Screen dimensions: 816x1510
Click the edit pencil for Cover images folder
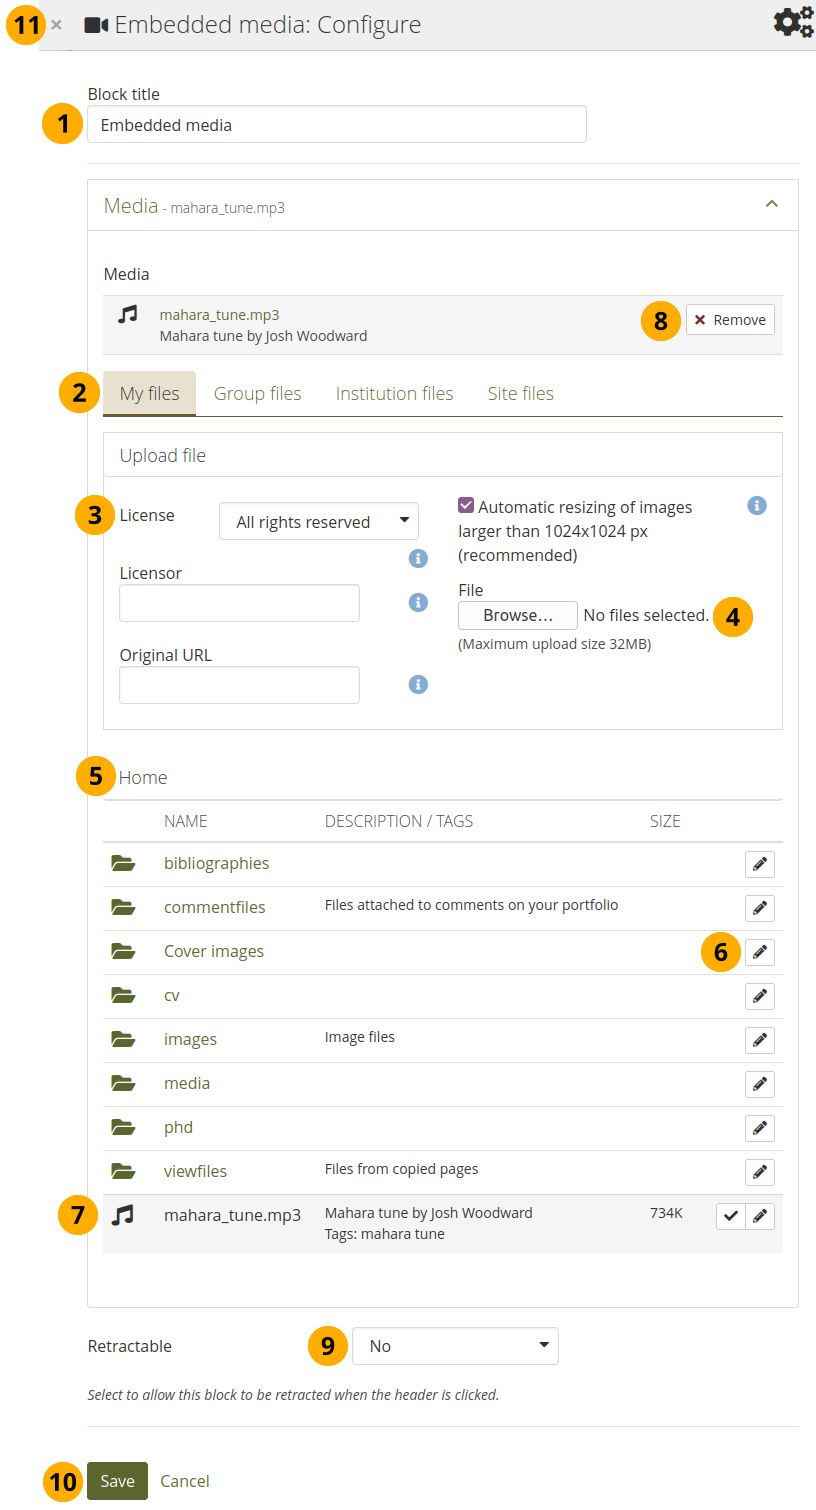759,952
